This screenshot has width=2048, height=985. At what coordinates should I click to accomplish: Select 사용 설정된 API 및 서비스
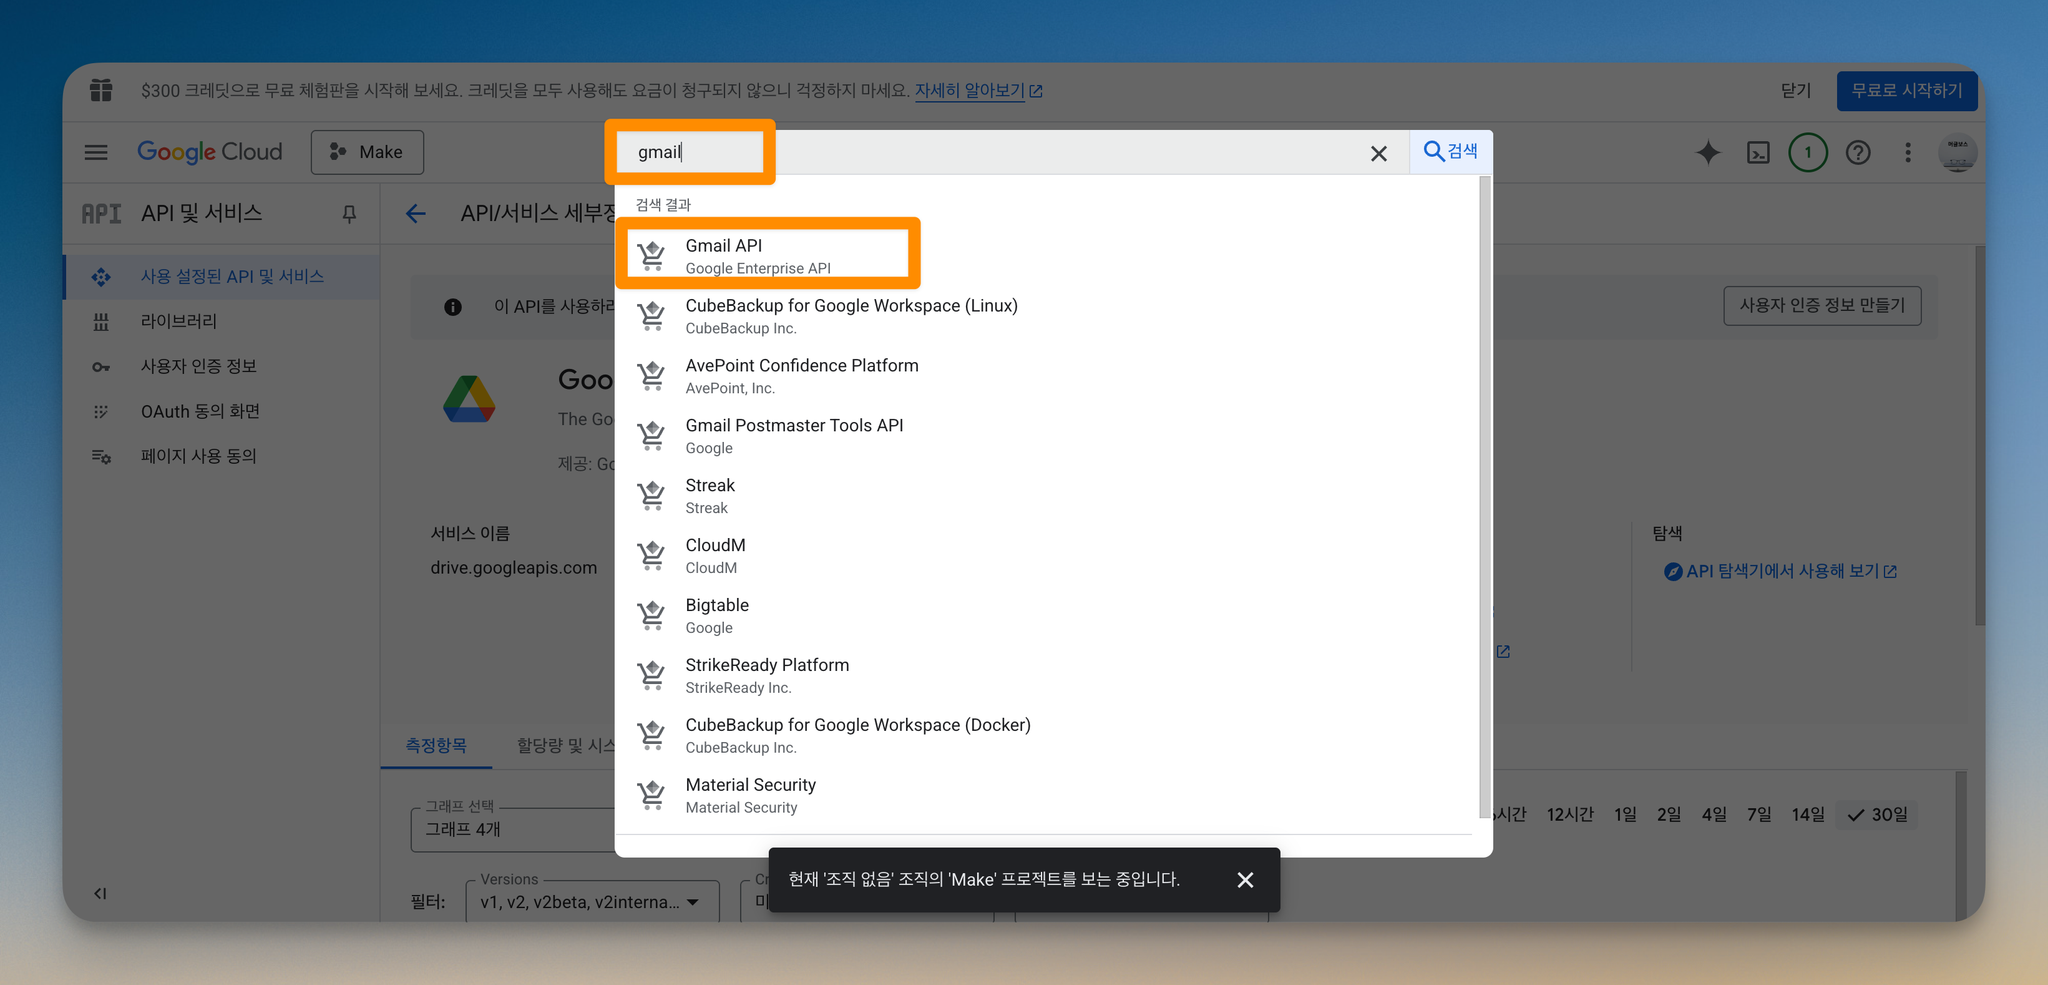click(221, 276)
